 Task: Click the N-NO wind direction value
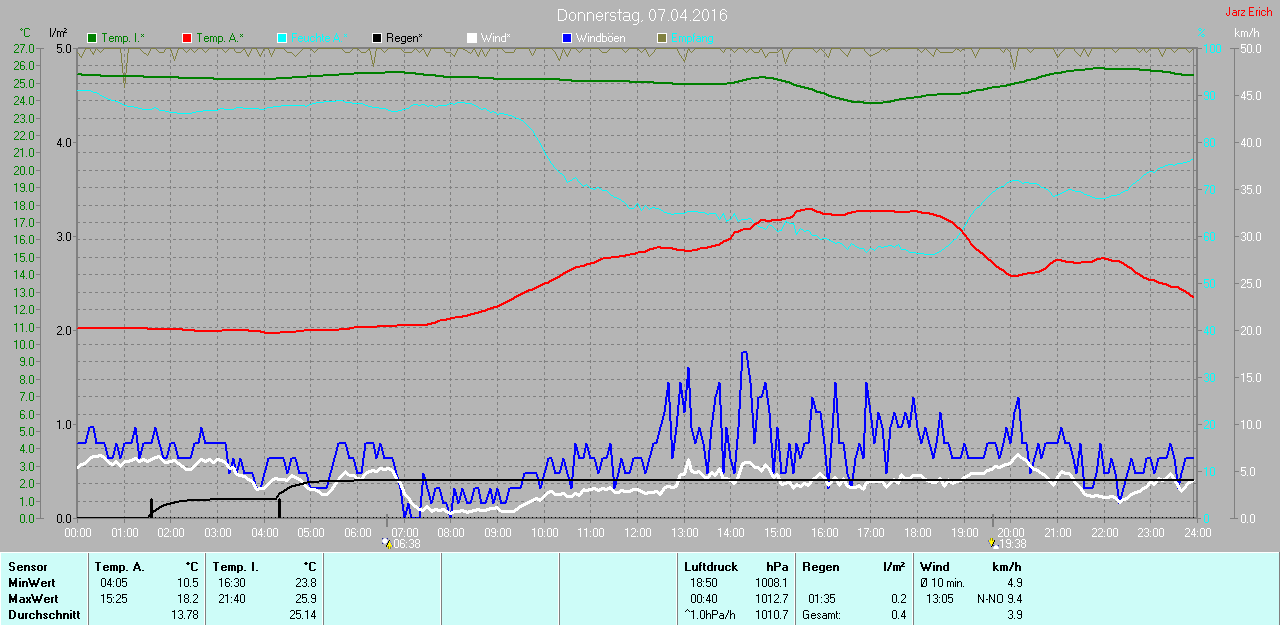pos(991,599)
